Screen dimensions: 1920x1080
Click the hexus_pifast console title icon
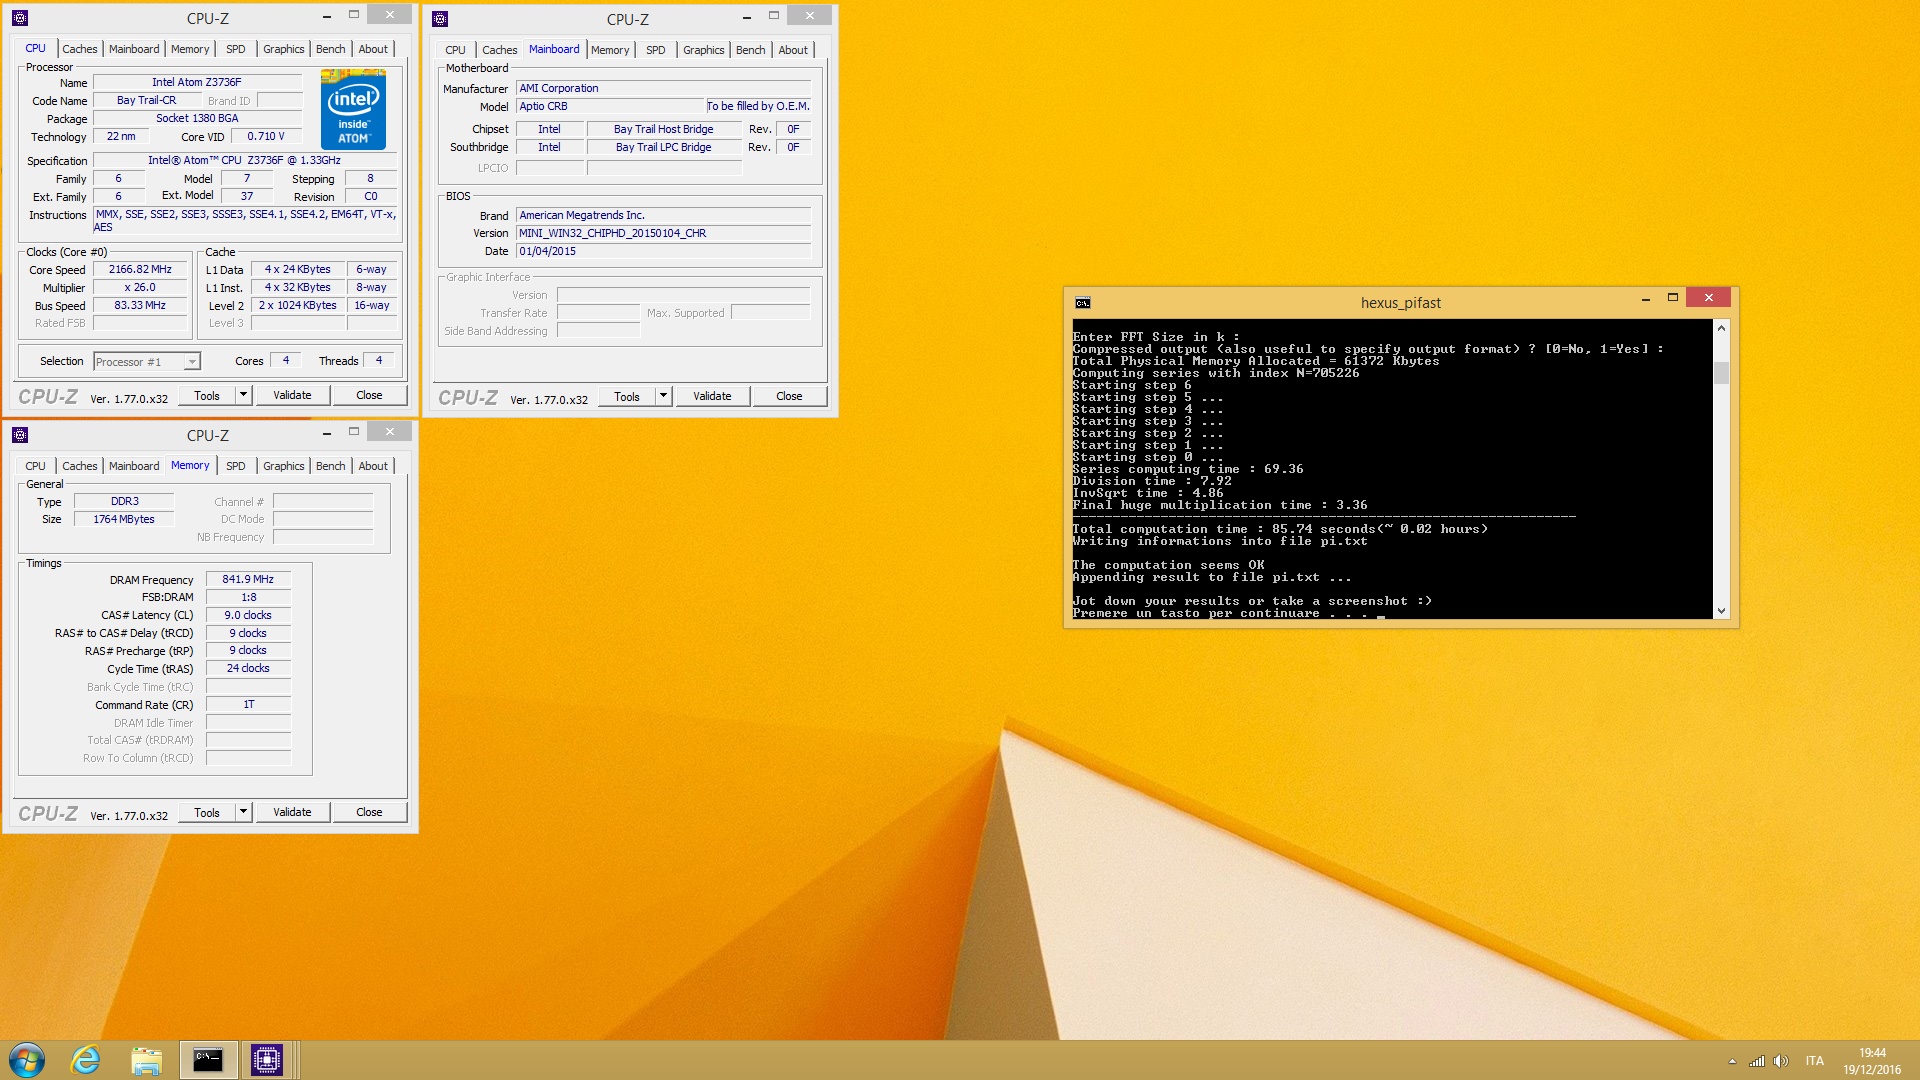(x=1083, y=303)
